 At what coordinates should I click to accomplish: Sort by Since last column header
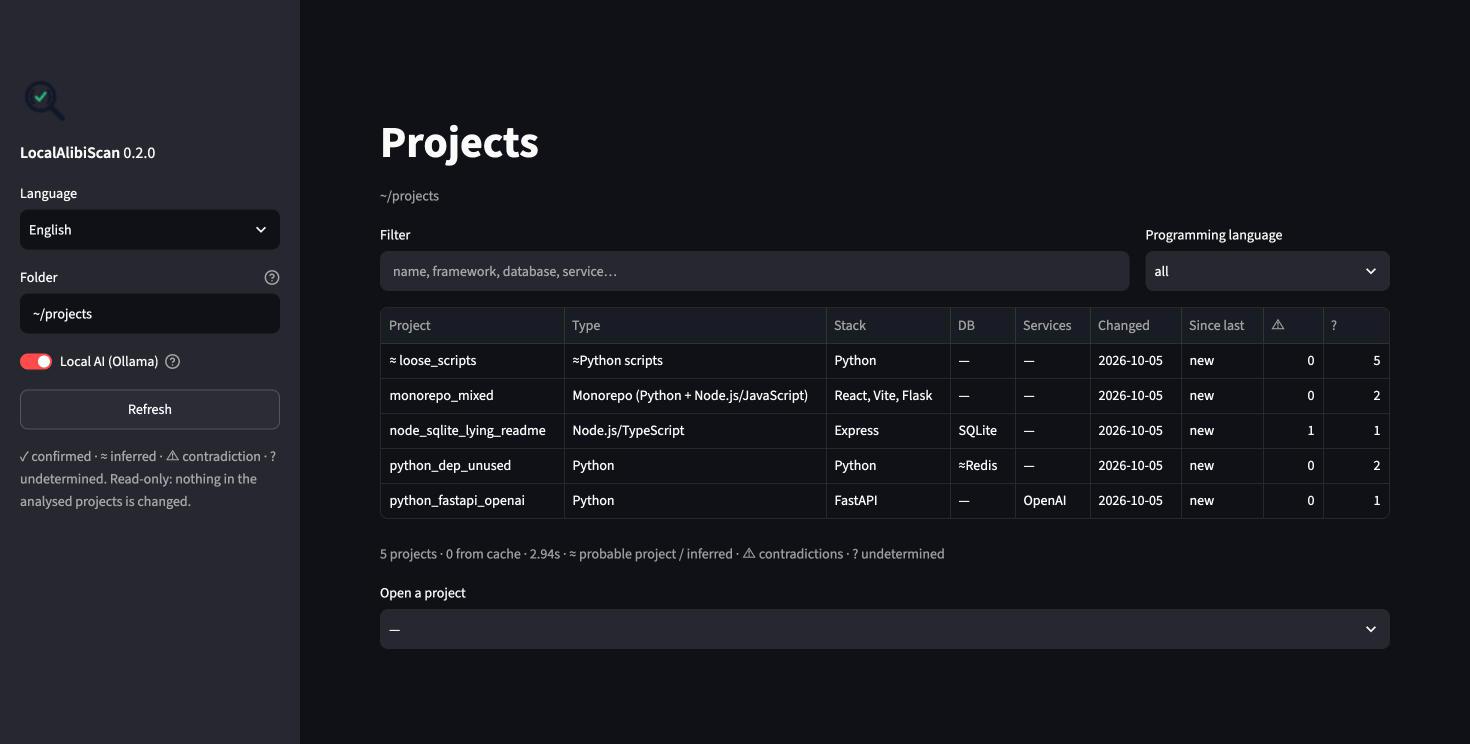tap(1222, 326)
